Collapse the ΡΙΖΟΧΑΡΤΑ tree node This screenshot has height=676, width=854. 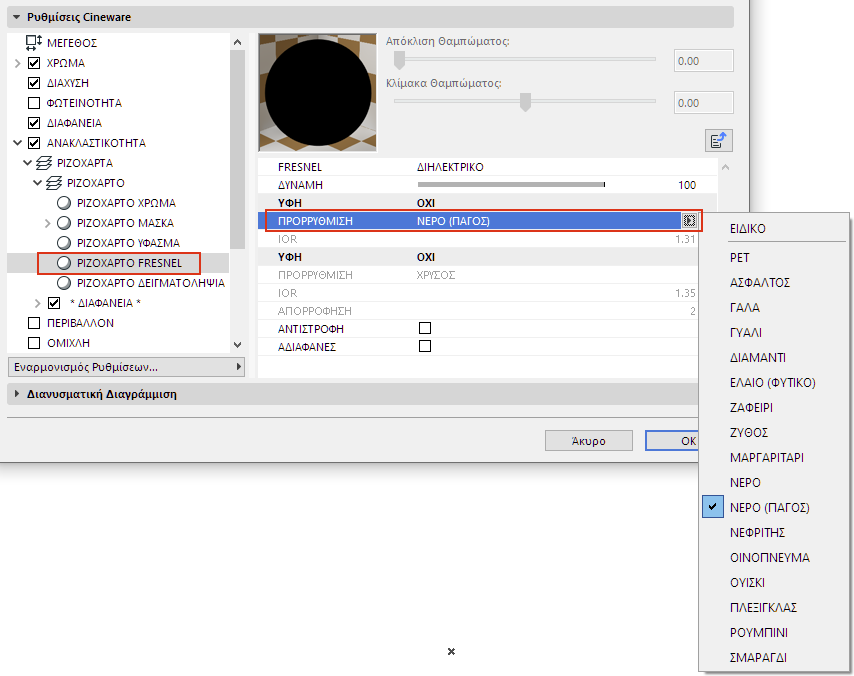click(27, 163)
